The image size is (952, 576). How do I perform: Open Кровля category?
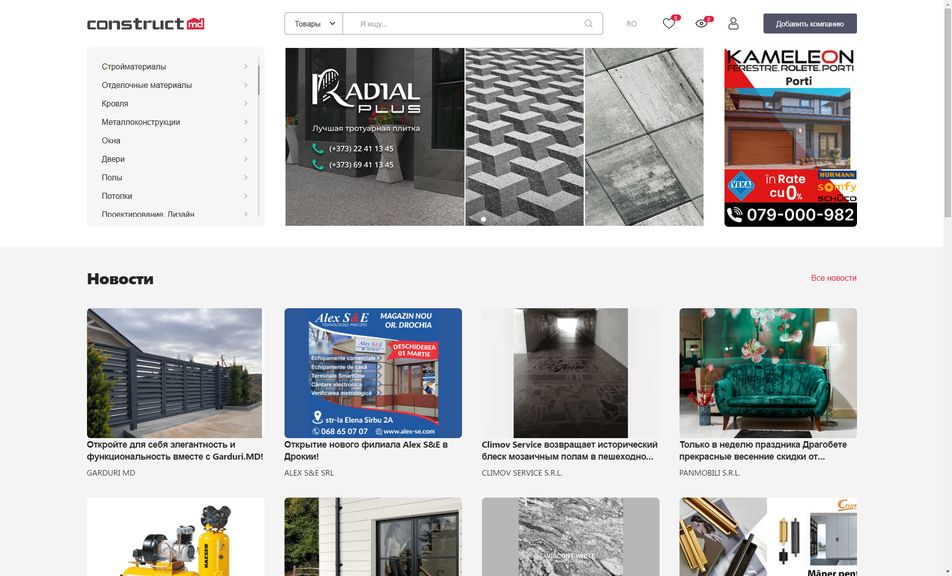pyautogui.click(x=115, y=104)
